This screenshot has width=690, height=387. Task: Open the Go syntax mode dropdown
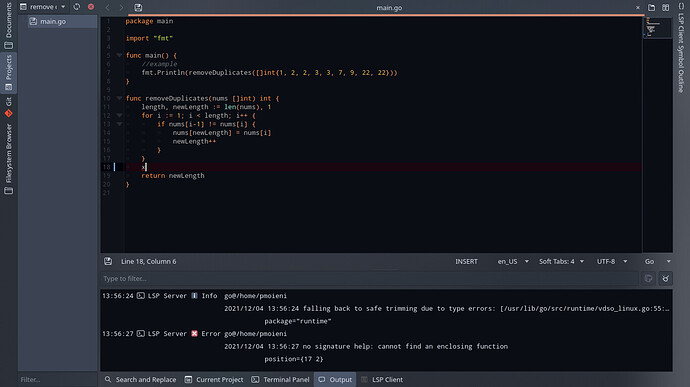click(658, 262)
